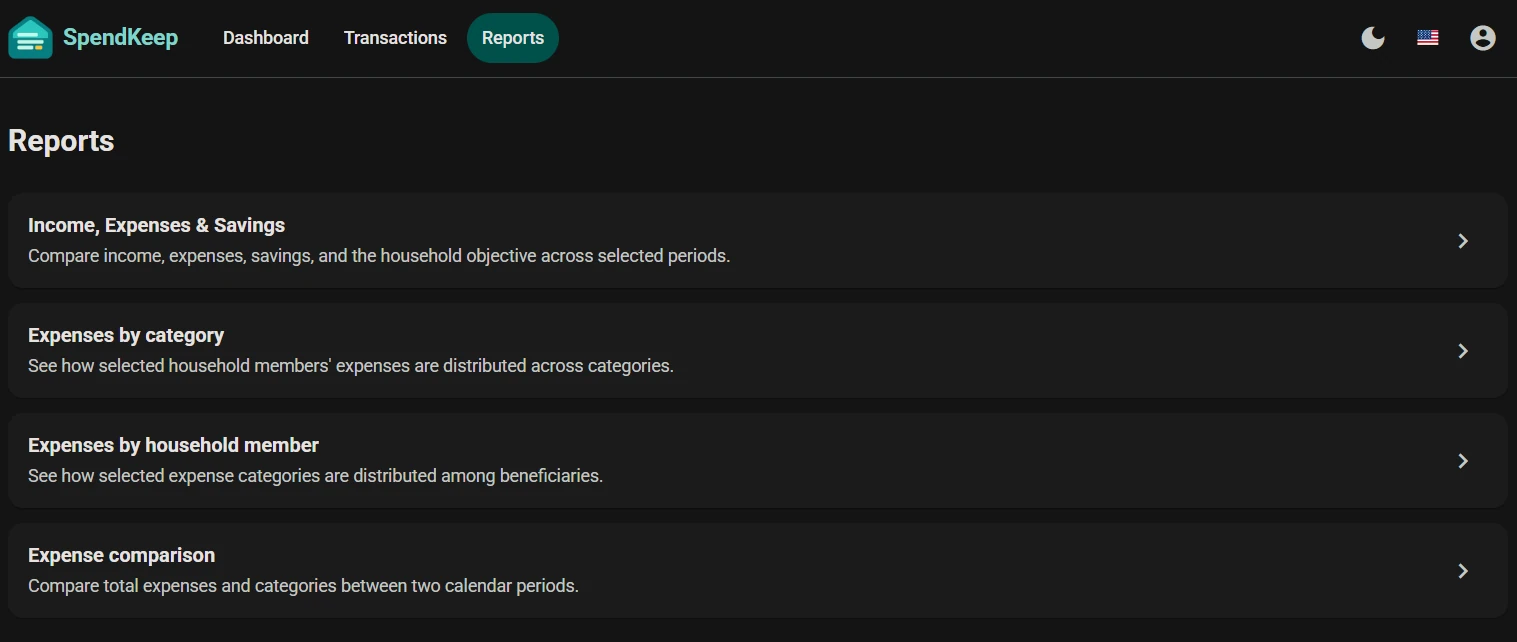Click the SpendKeep house logo icon
1517x642 pixels.
point(30,38)
